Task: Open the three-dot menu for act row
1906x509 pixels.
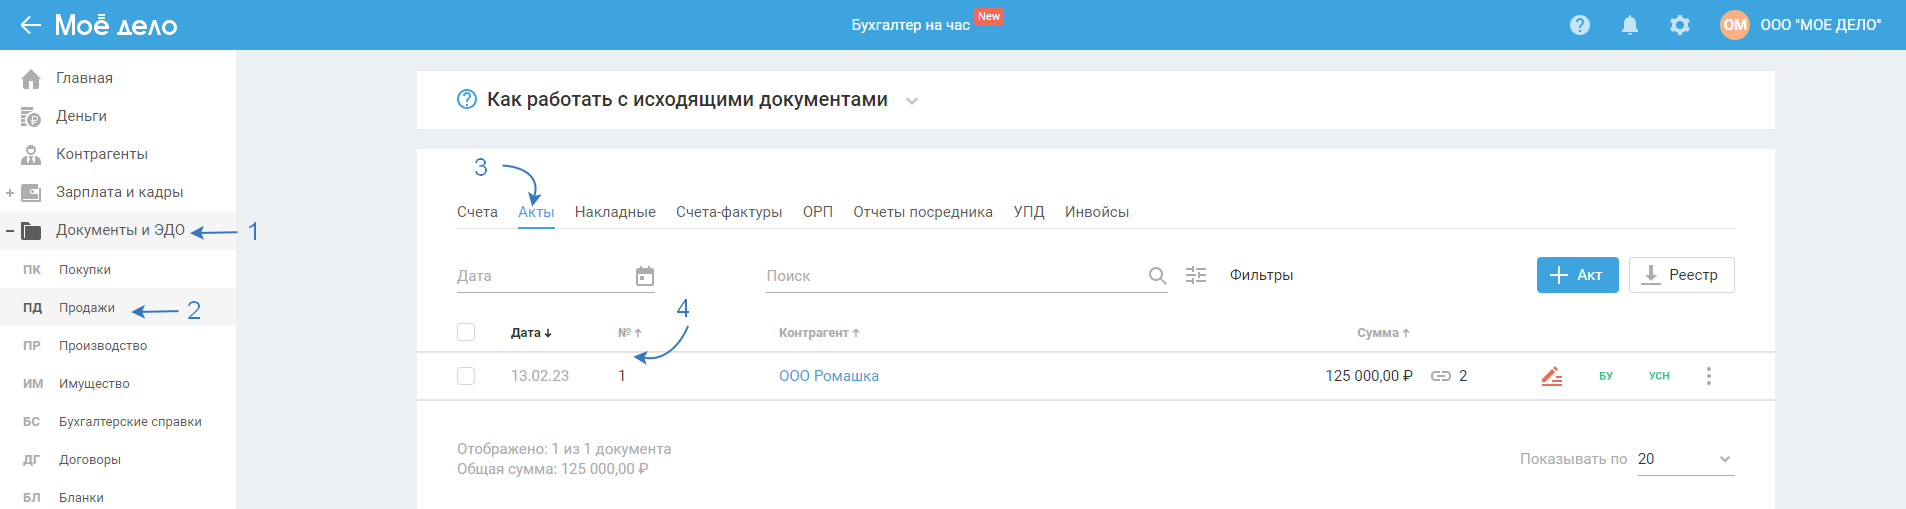Action: [1709, 376]
